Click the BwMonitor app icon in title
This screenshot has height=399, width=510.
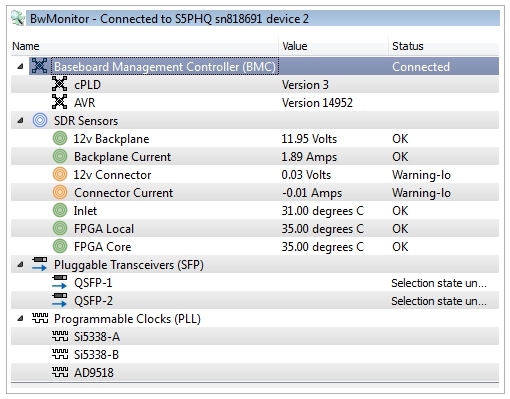pyautogui.click(x=17, y=18)
